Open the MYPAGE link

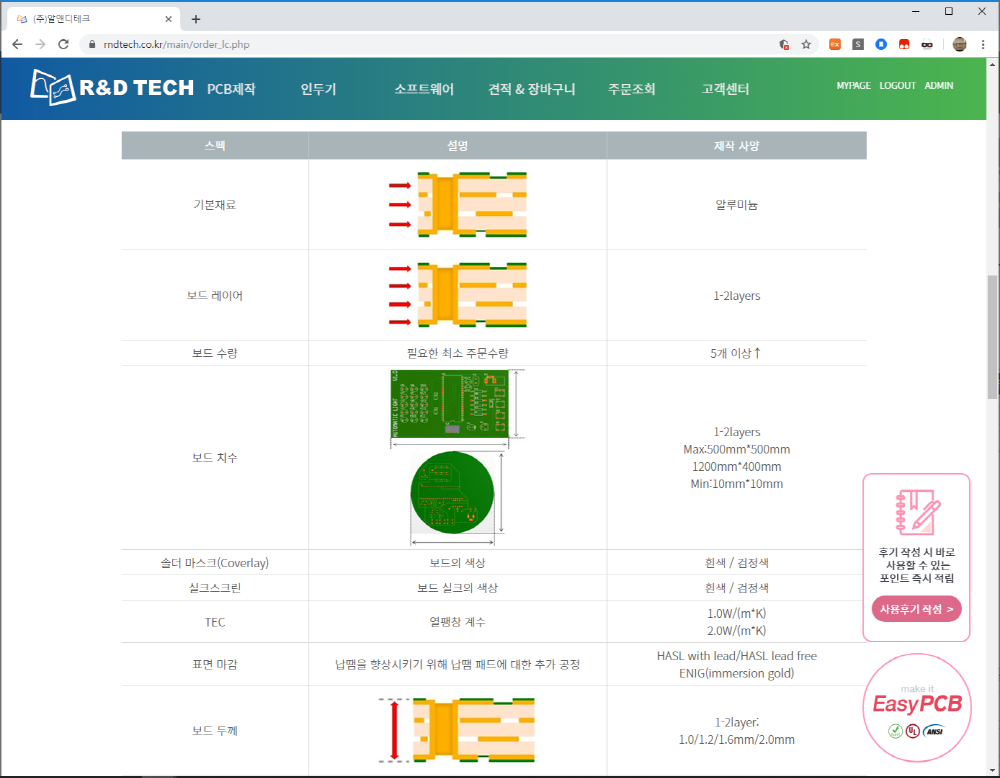click(x=853, y=85)
